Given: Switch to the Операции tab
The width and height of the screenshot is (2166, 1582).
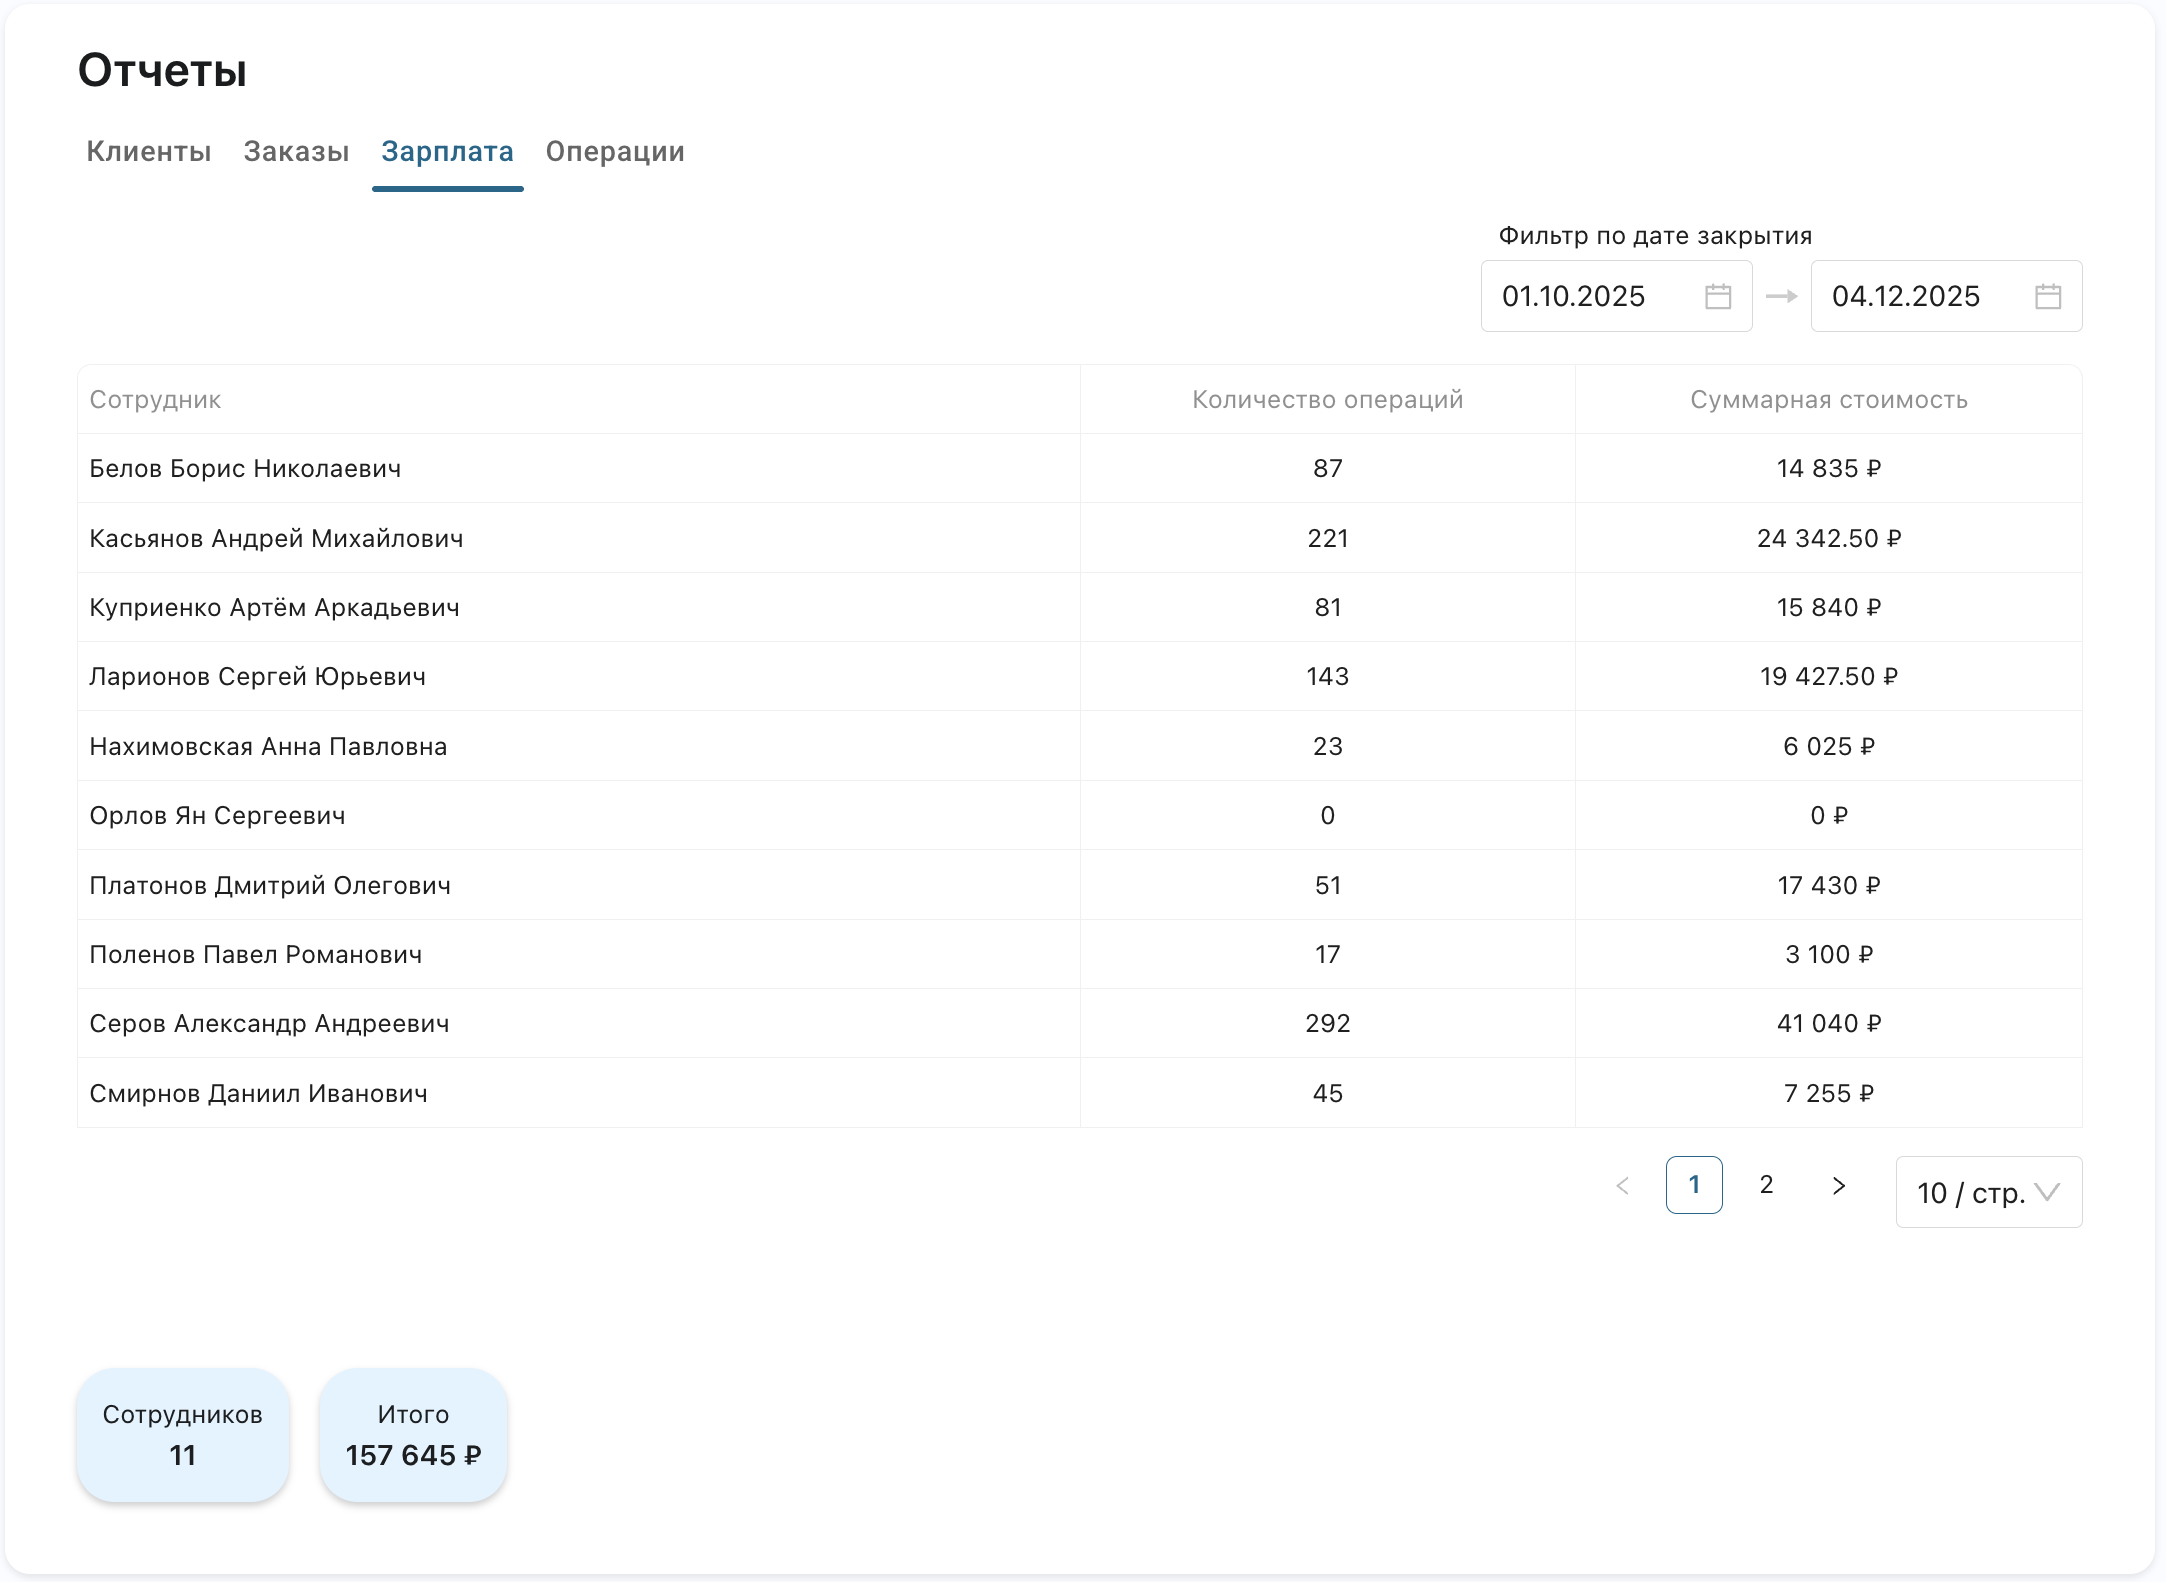Looking at the screenshot, I should point(615,152).
